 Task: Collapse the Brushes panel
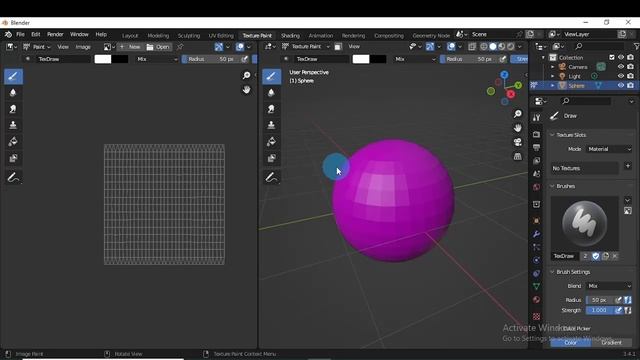coord(552,186)
